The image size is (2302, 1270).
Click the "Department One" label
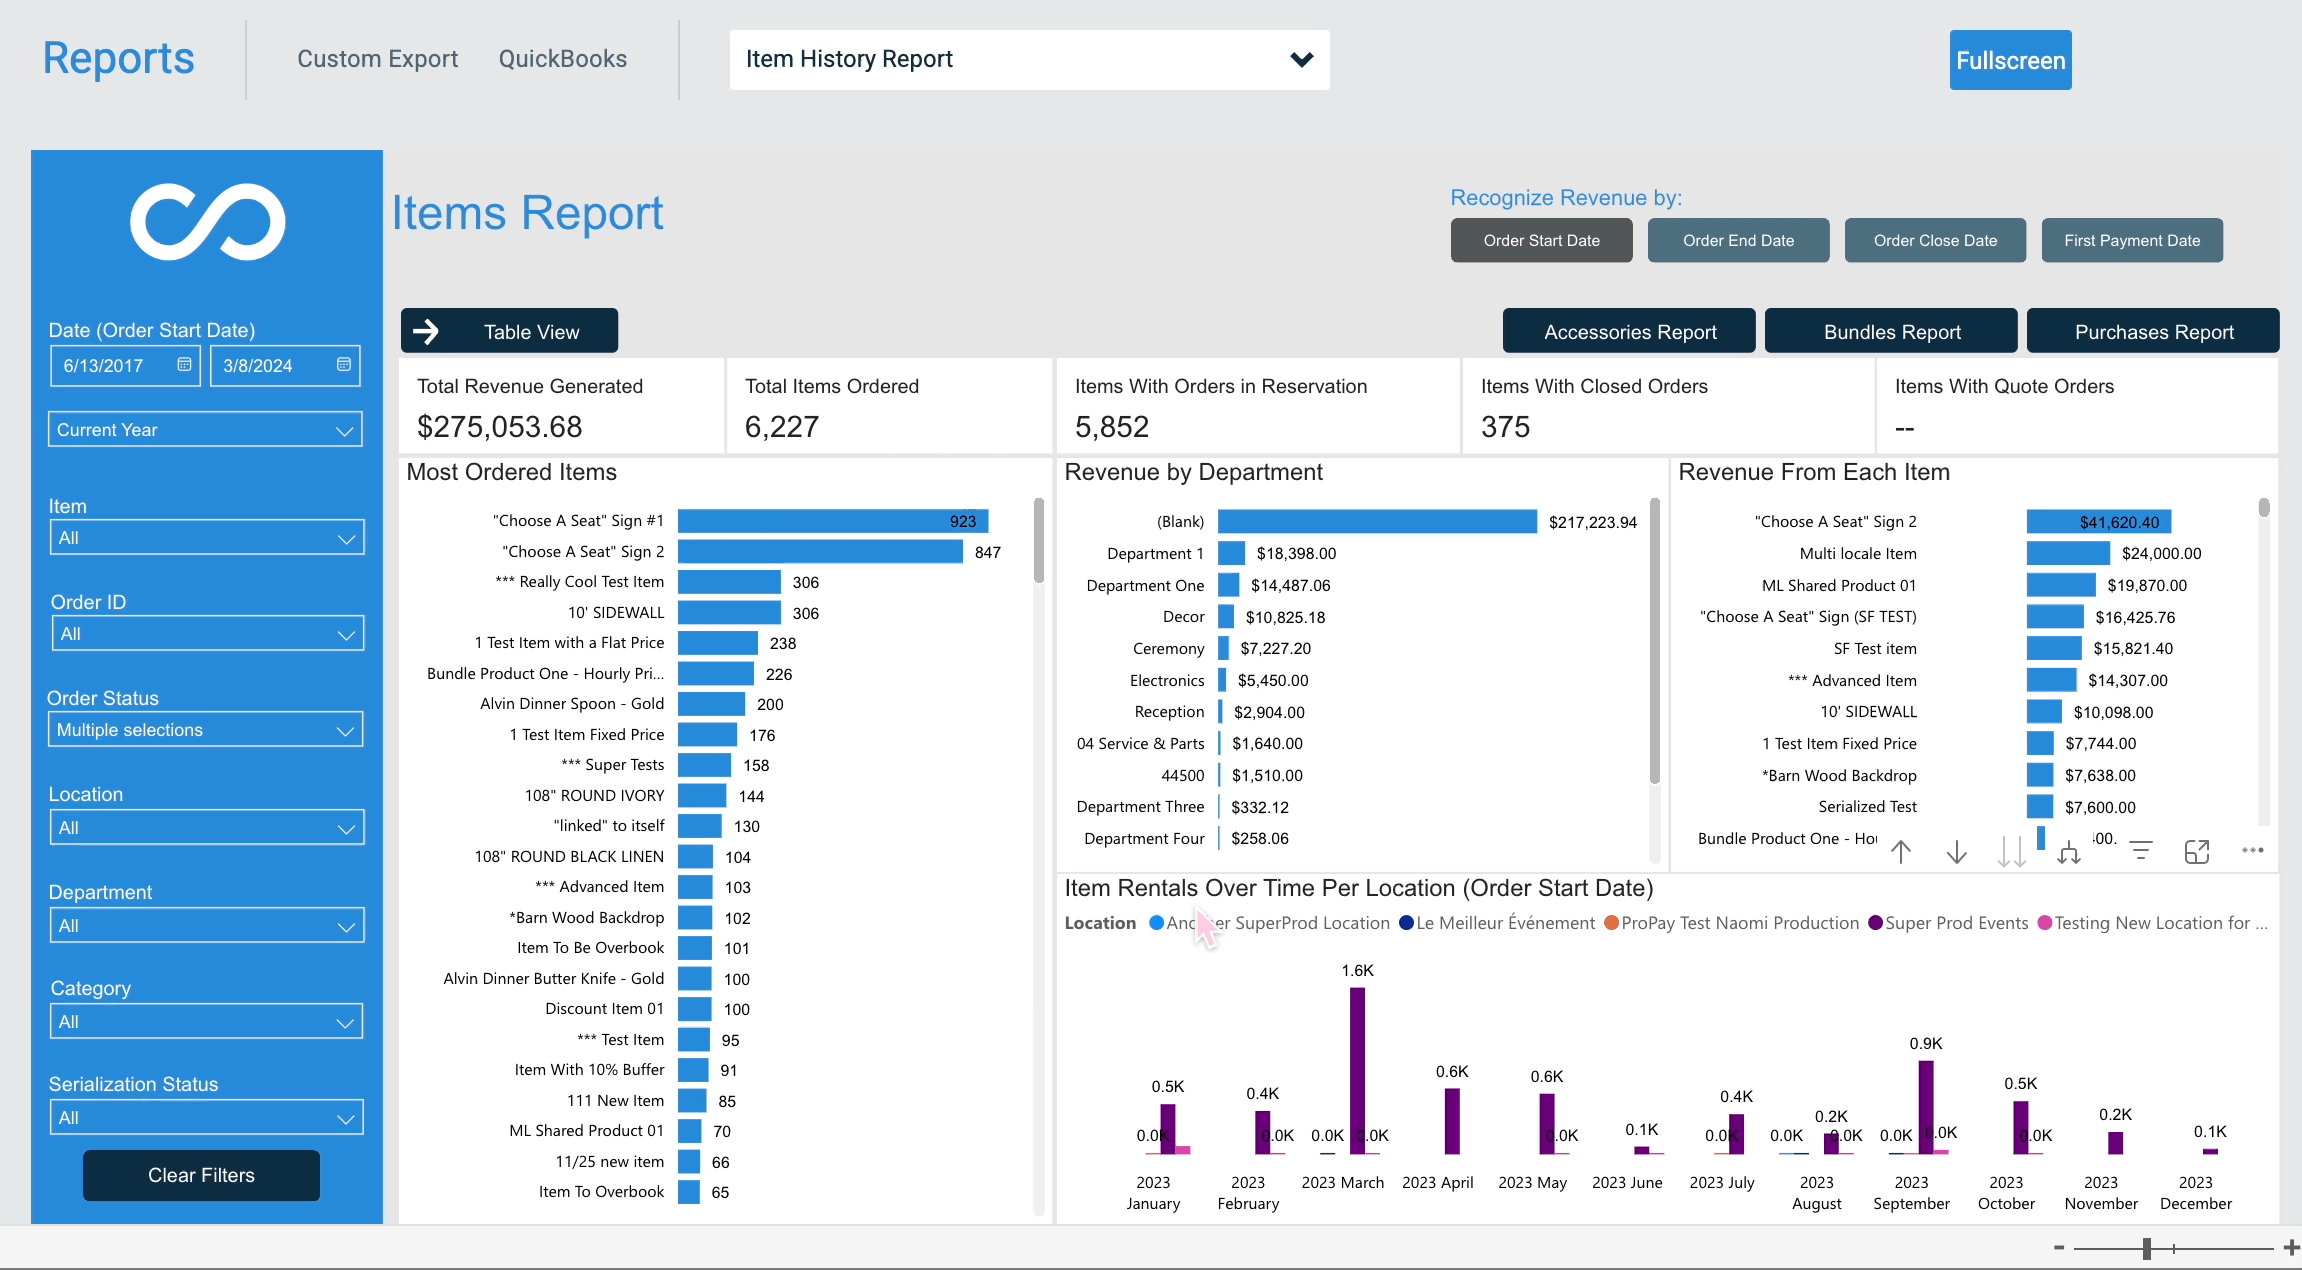click(x=1145, y=585)
